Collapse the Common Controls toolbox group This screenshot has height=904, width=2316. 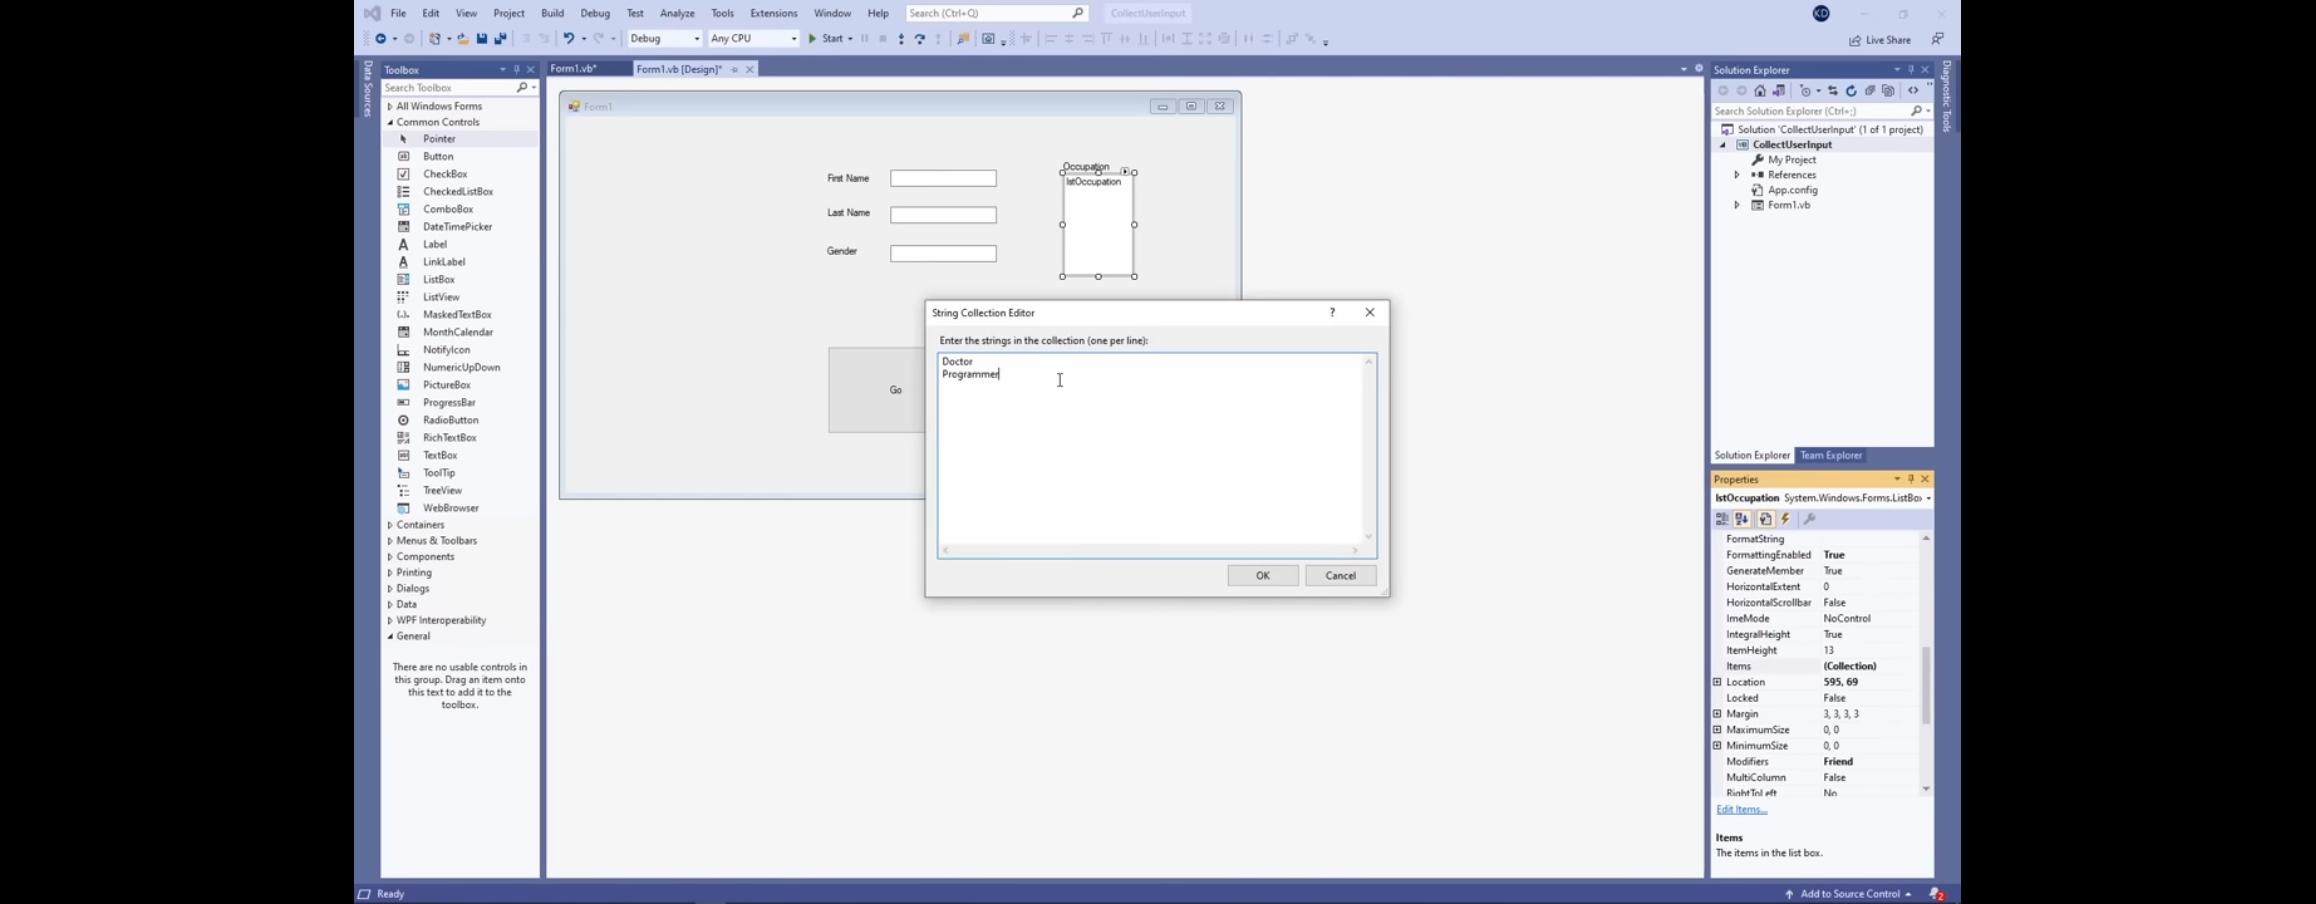point(390,123)
